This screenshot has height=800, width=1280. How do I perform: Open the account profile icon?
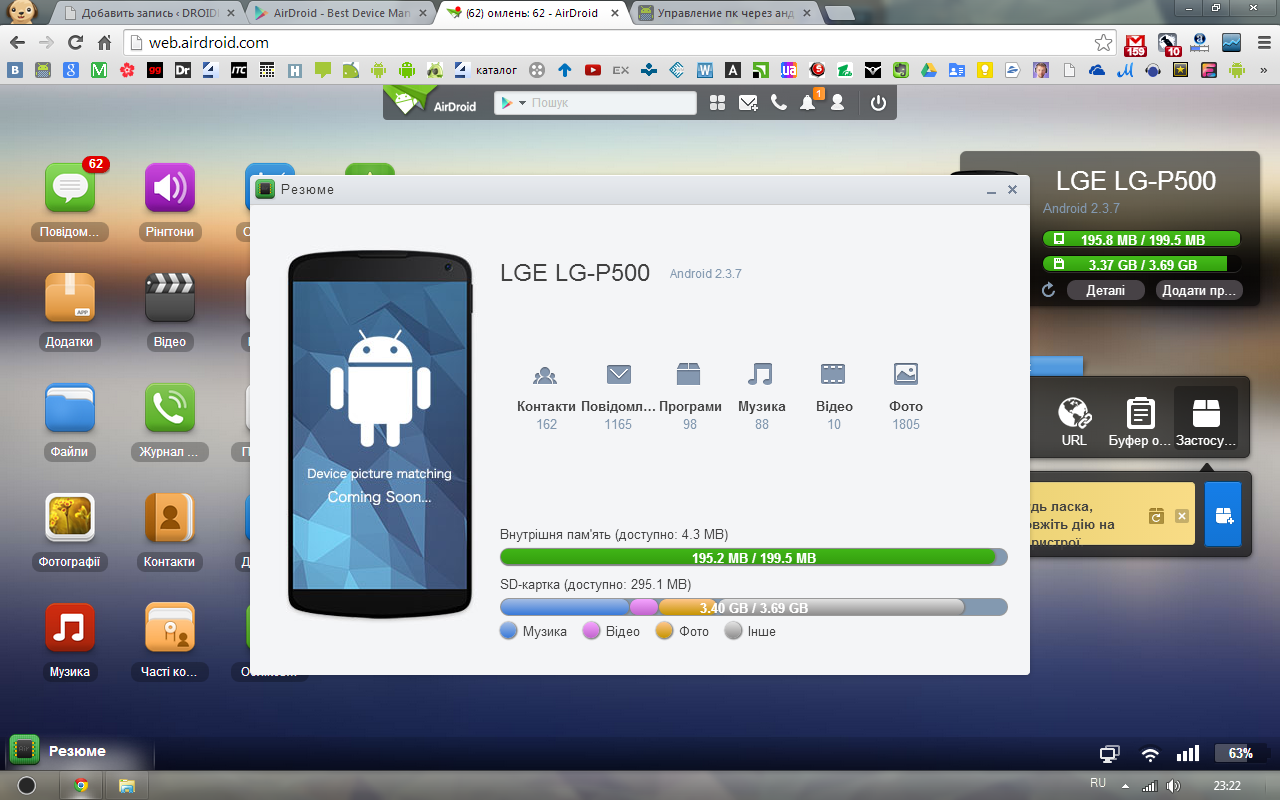coord(838,103)
